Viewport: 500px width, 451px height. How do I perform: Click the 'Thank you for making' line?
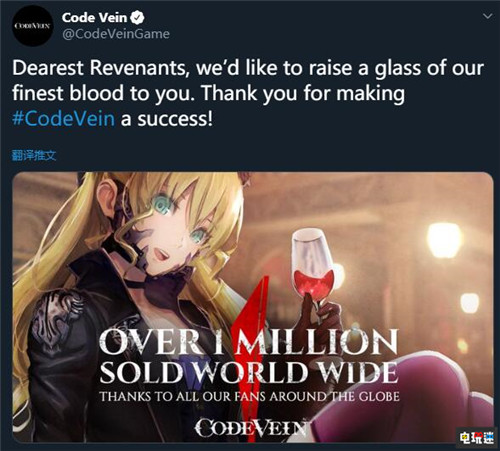tap(303, 94)
